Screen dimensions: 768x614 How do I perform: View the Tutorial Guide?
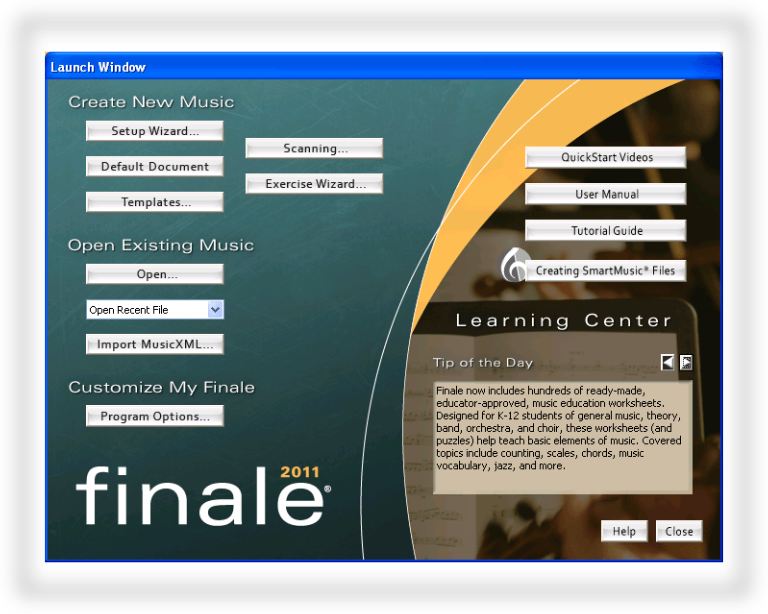click(606, 230)
